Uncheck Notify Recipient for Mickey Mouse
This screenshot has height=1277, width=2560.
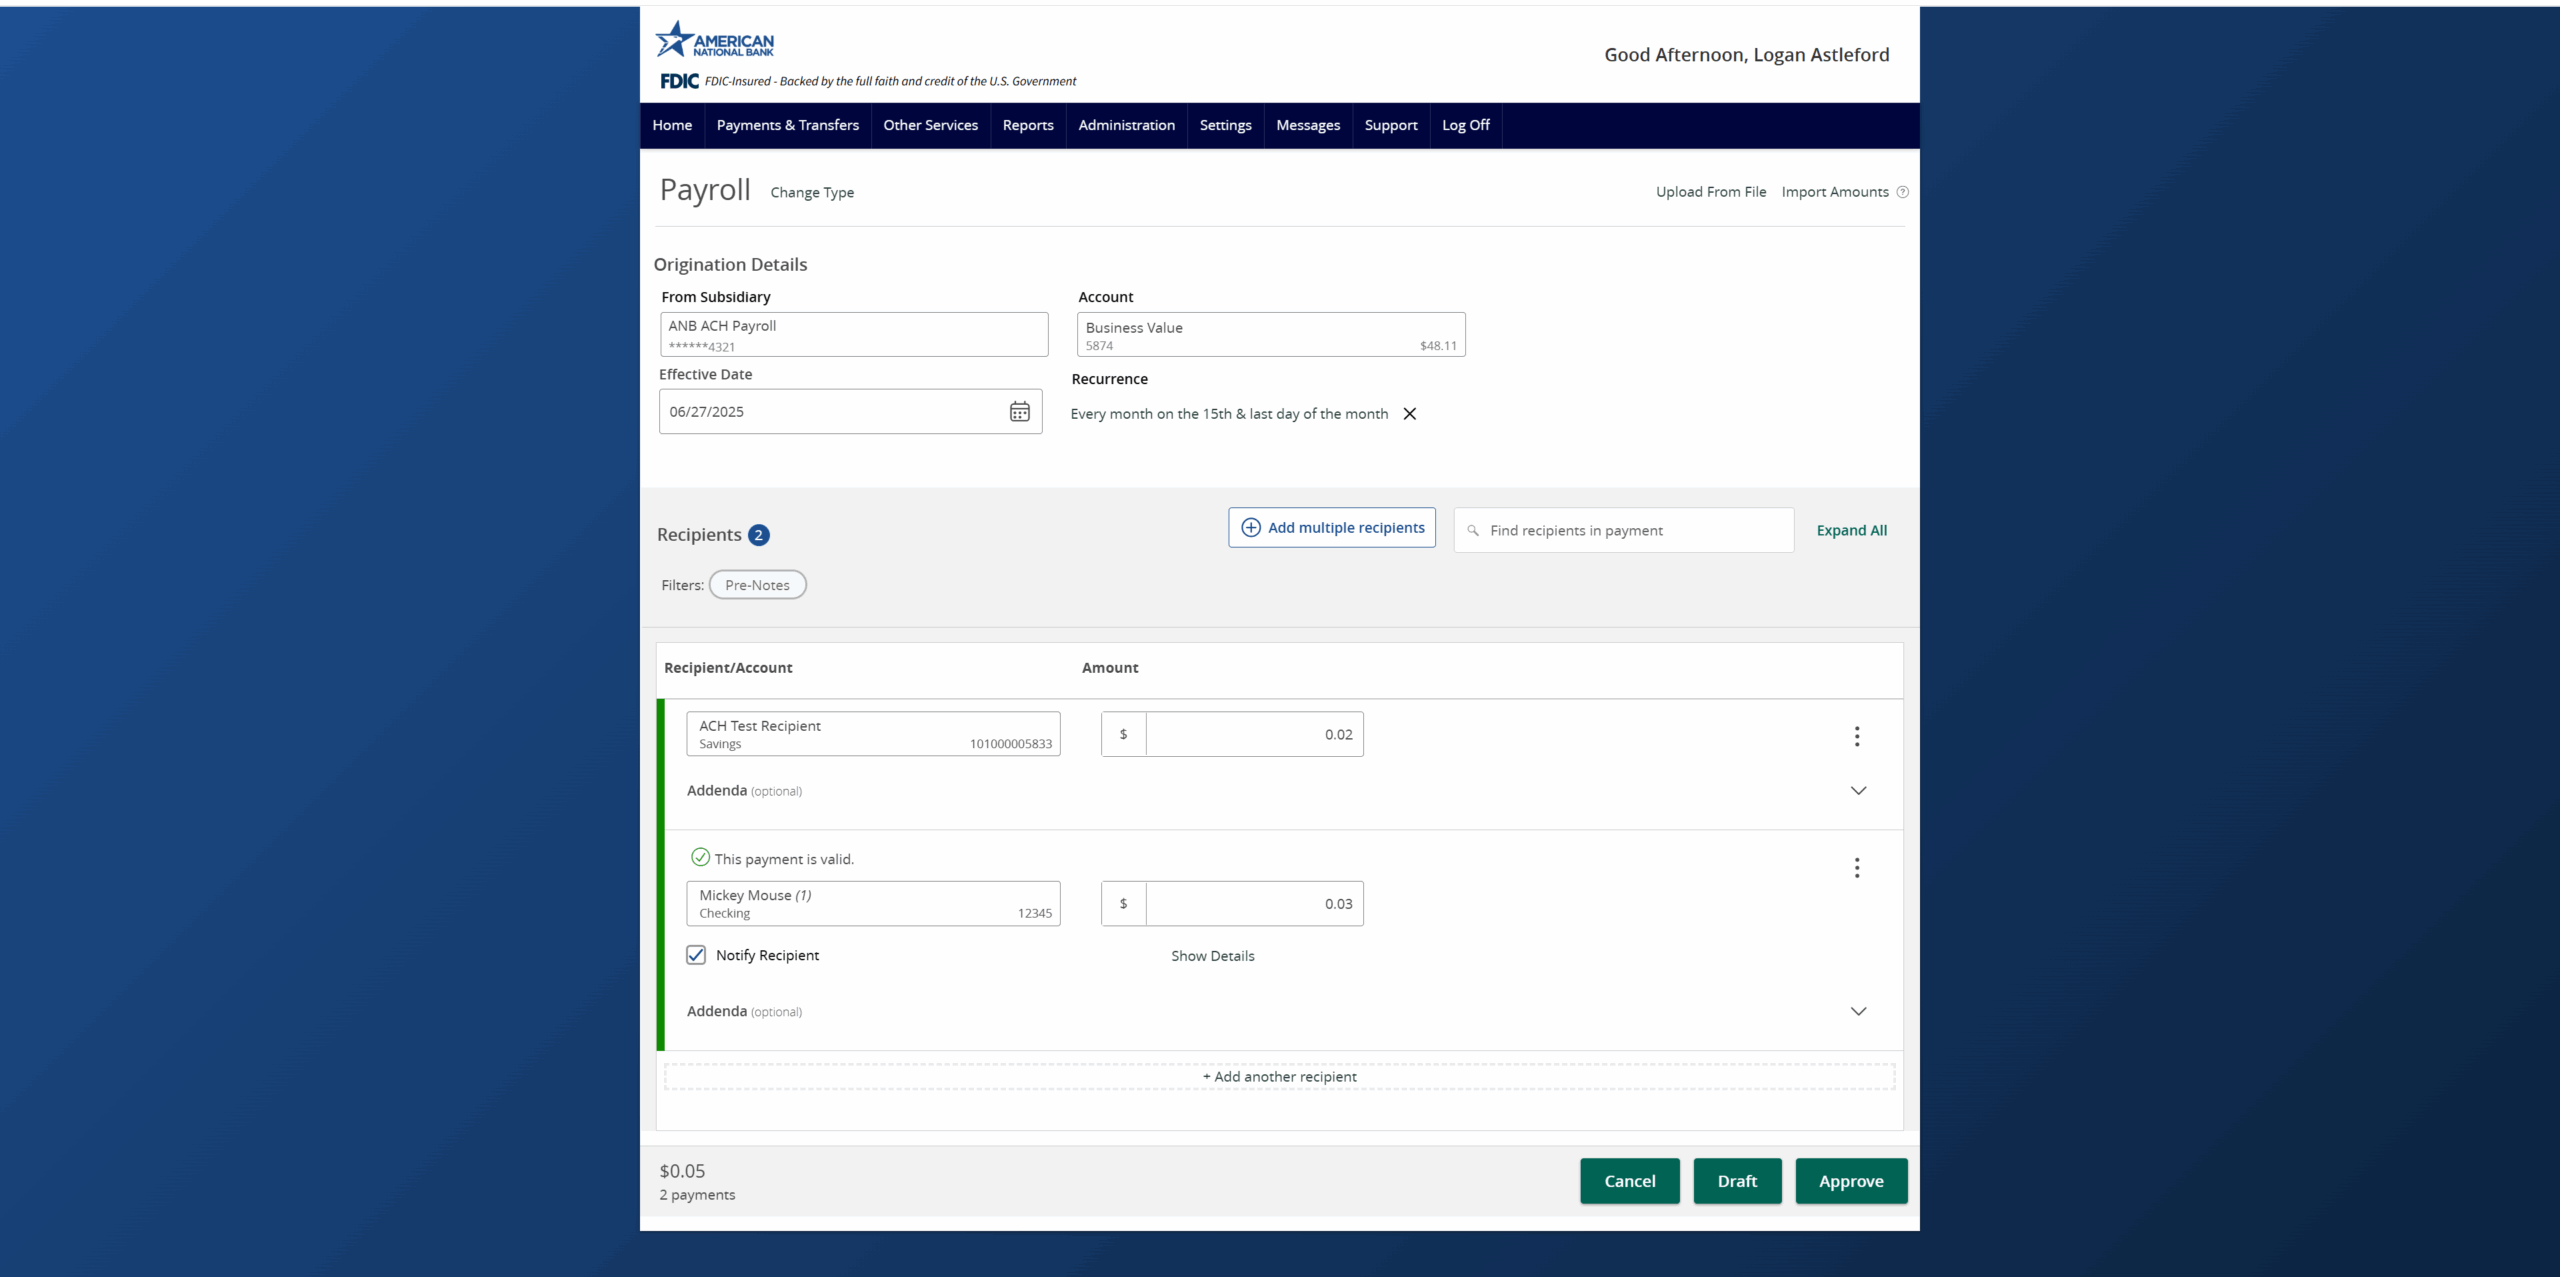(696, 955)
